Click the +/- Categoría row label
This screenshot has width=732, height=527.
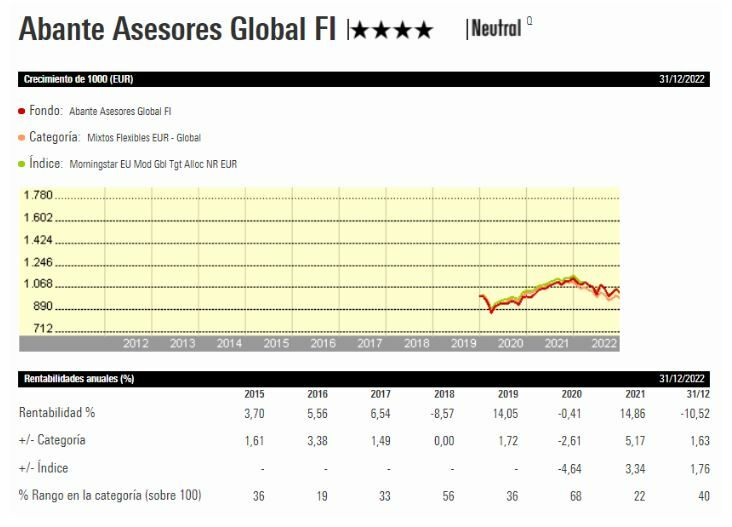(x=52, y=440)
